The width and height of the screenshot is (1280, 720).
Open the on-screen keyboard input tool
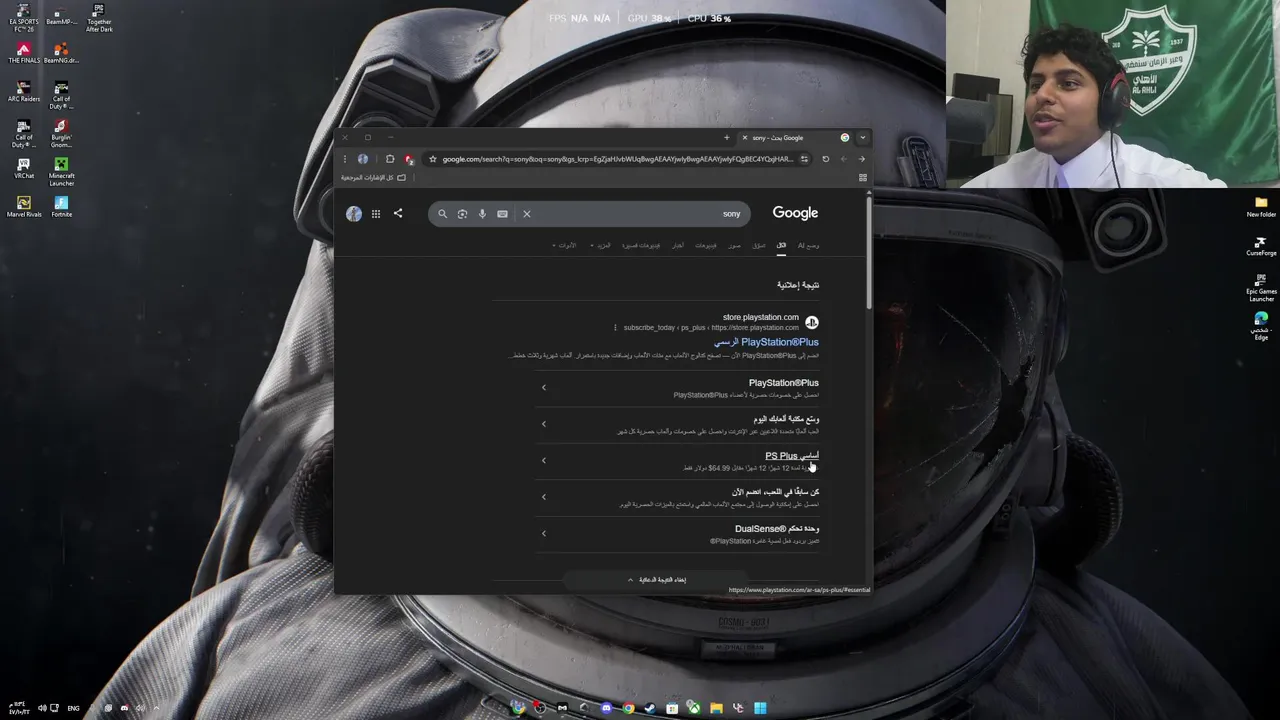click(502, 213)
